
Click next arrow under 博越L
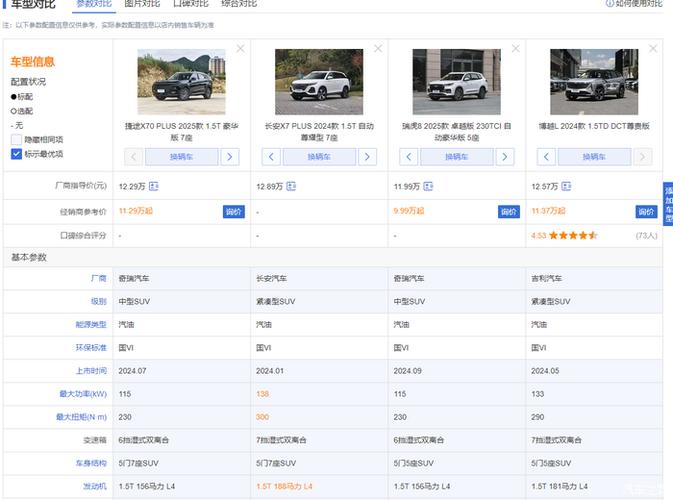(643, 157)
